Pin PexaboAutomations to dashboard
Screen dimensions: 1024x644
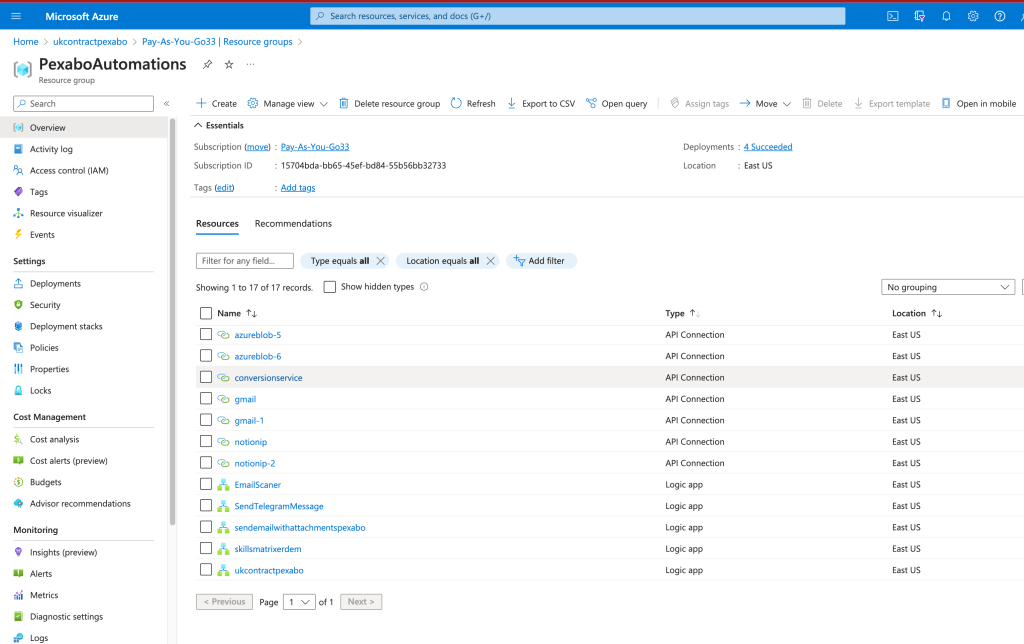click(x=207, y=64)
